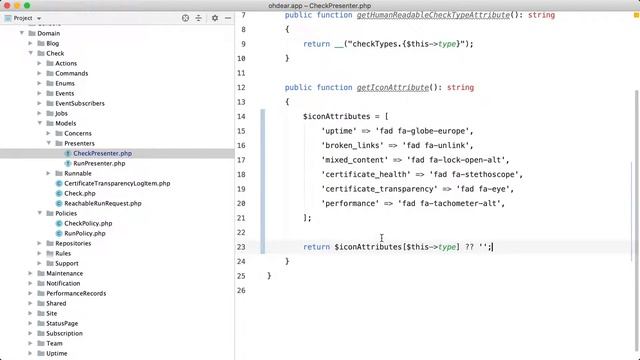Image resolution: width=640 pixels, height=360 pixels.
Task: Click CertificateTransparencyLogItem.php class icon
Action: (59, 183)
